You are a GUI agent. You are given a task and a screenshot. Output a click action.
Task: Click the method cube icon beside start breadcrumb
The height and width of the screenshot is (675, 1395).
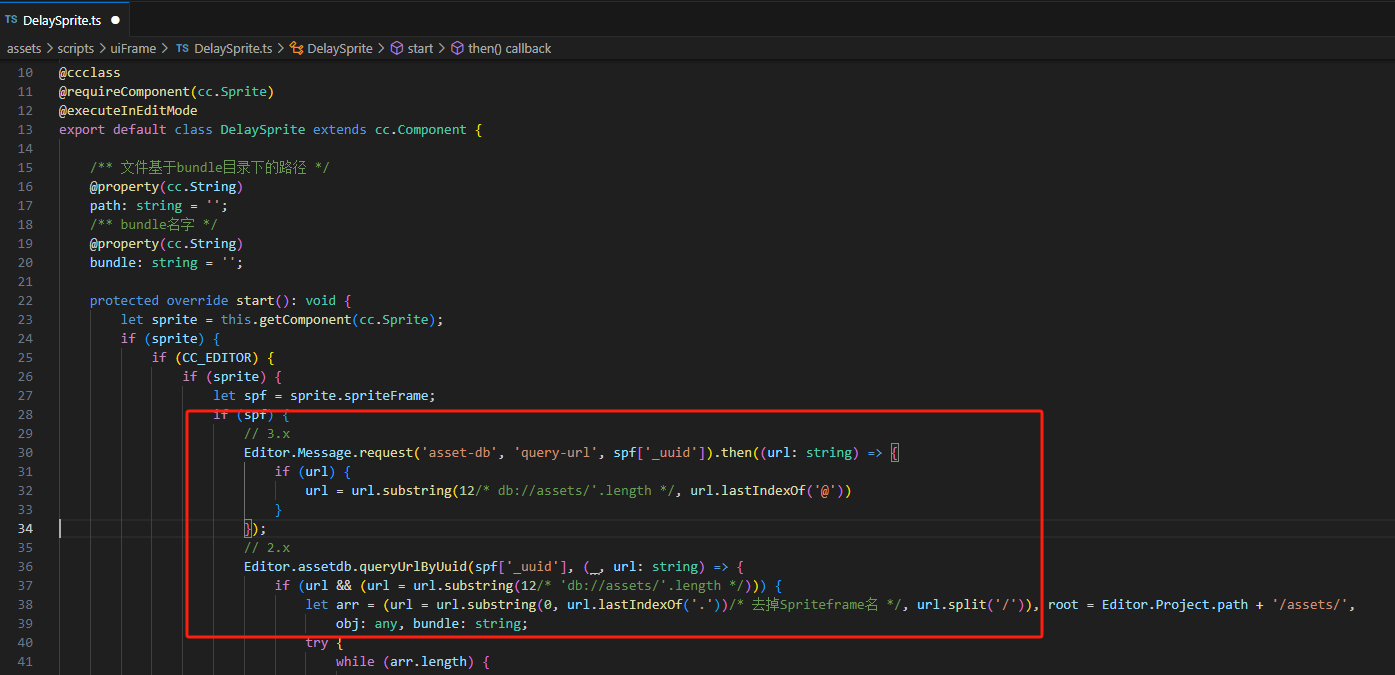click(396, 48)
